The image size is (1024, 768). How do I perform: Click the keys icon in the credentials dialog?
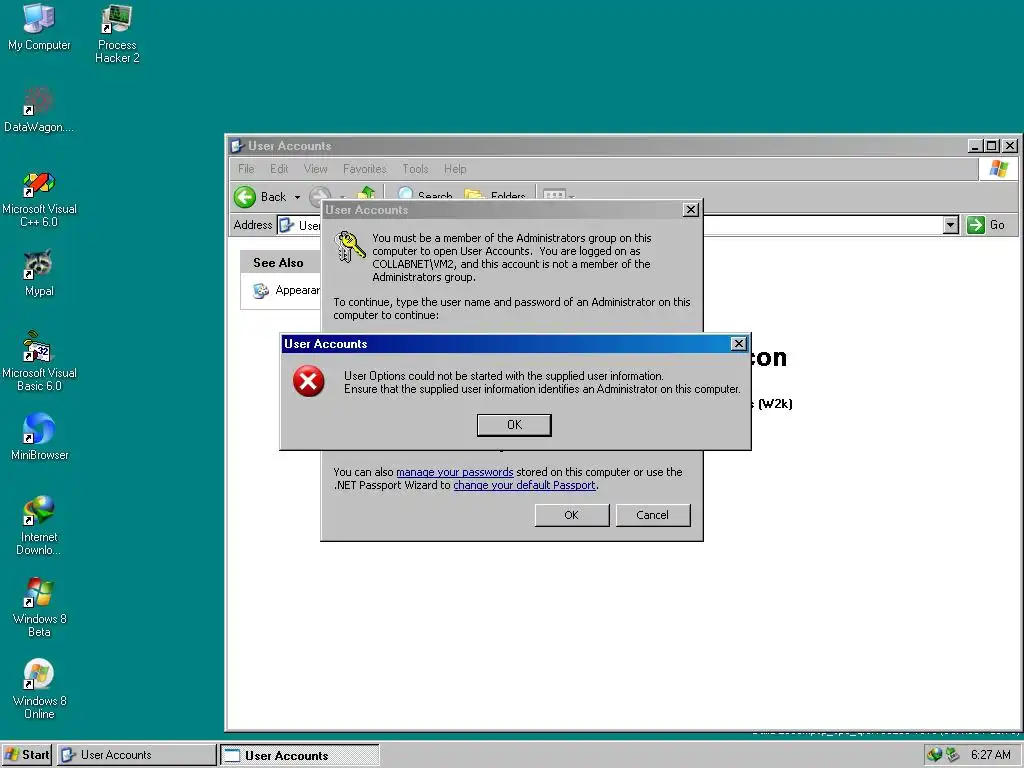(350, 247)
